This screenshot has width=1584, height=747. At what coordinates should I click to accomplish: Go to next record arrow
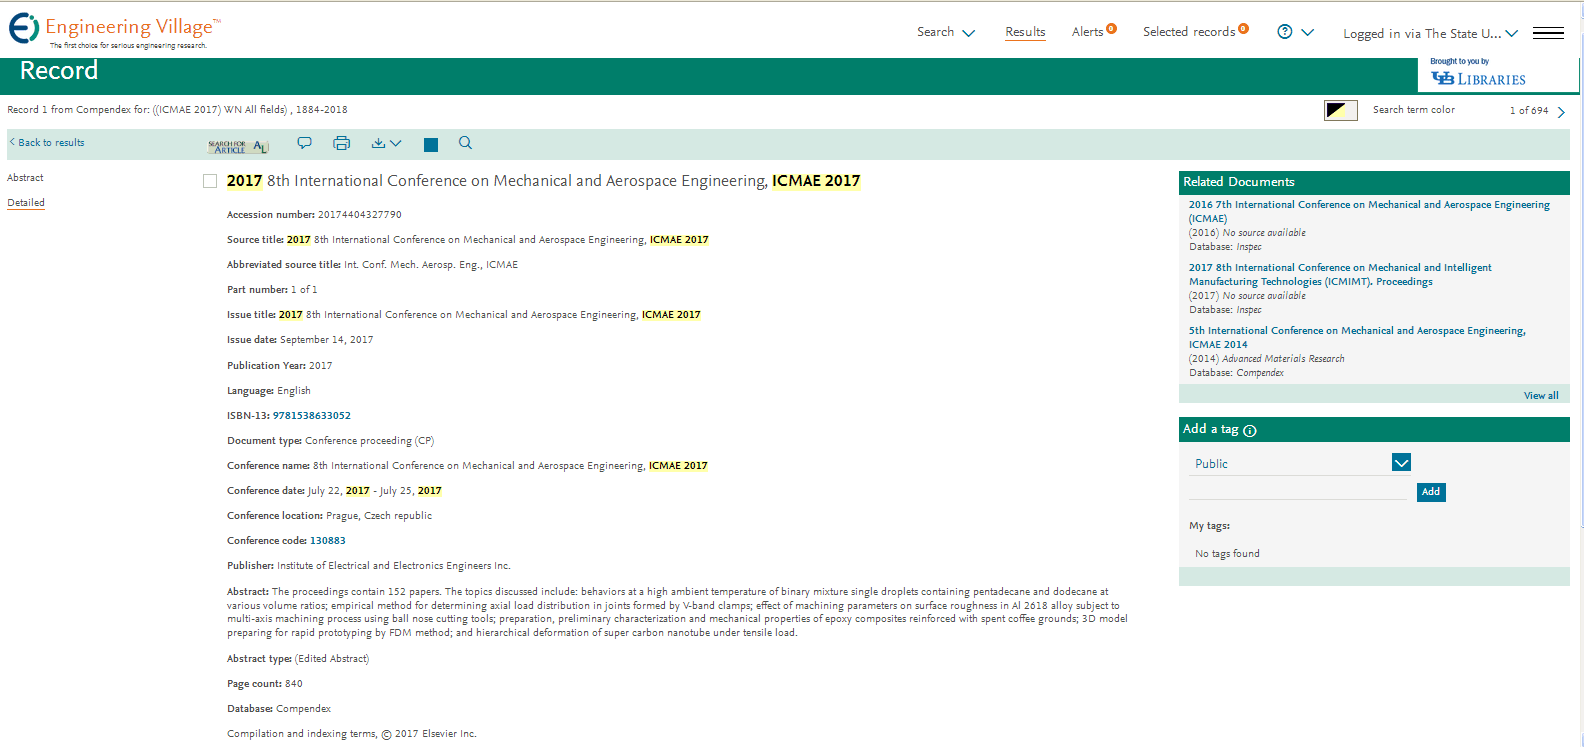pos(1561,111)
